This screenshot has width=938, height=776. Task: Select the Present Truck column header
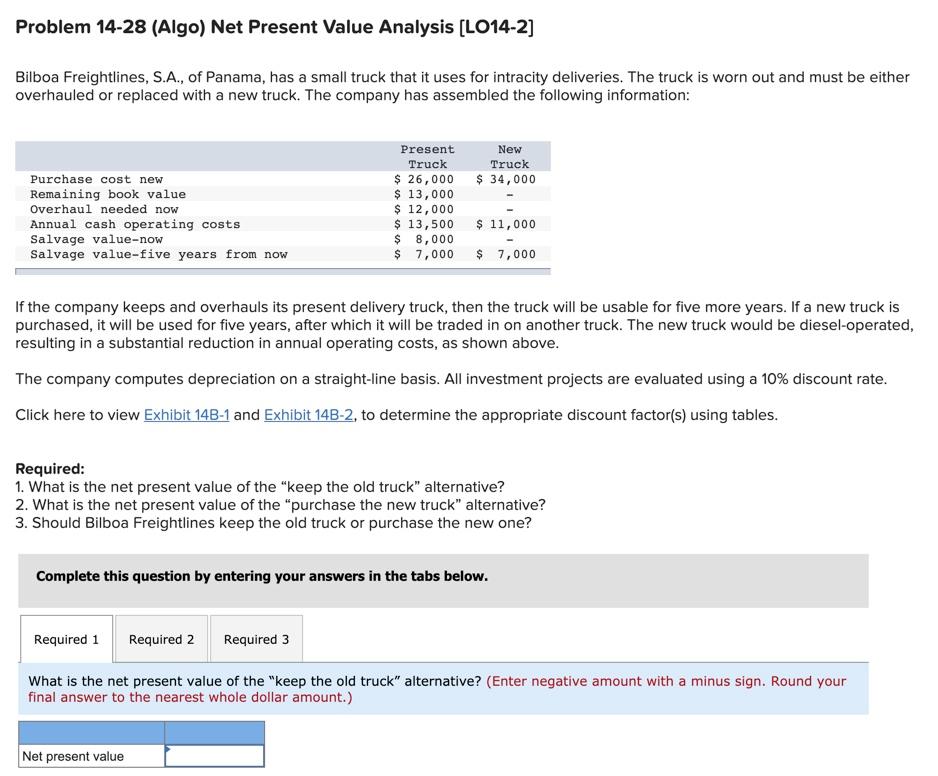(x=427, y=156)
